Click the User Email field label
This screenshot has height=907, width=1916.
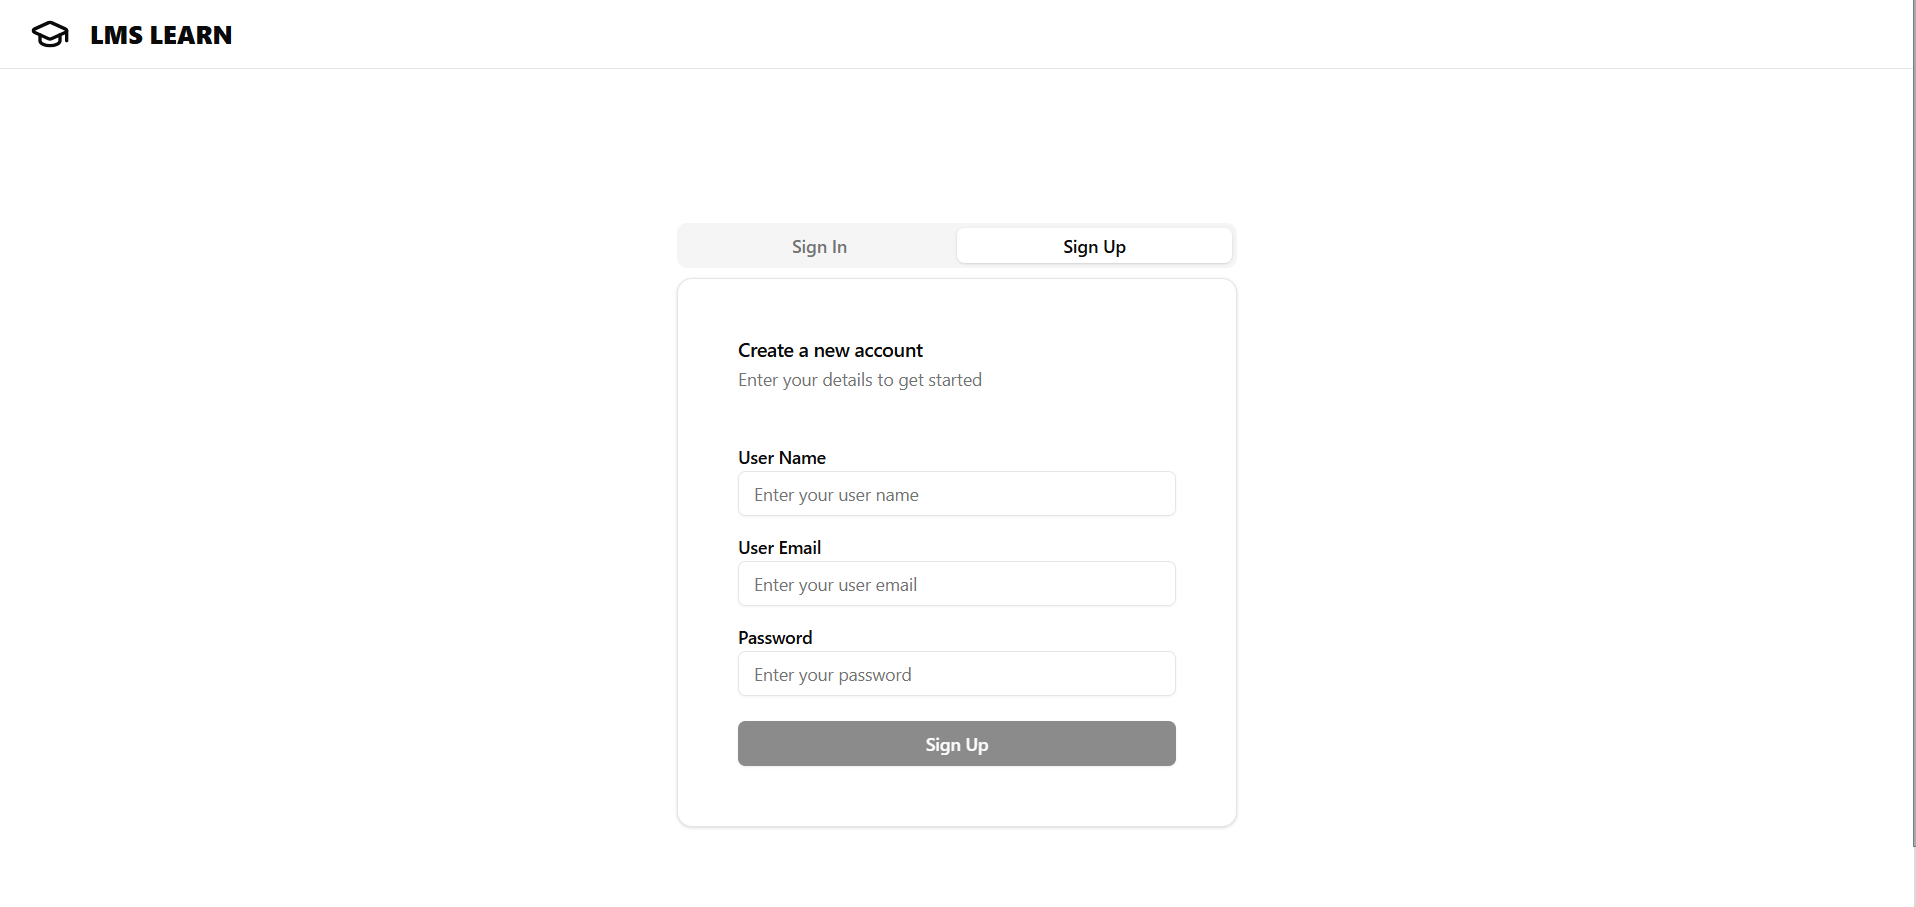tap(779, 548)
